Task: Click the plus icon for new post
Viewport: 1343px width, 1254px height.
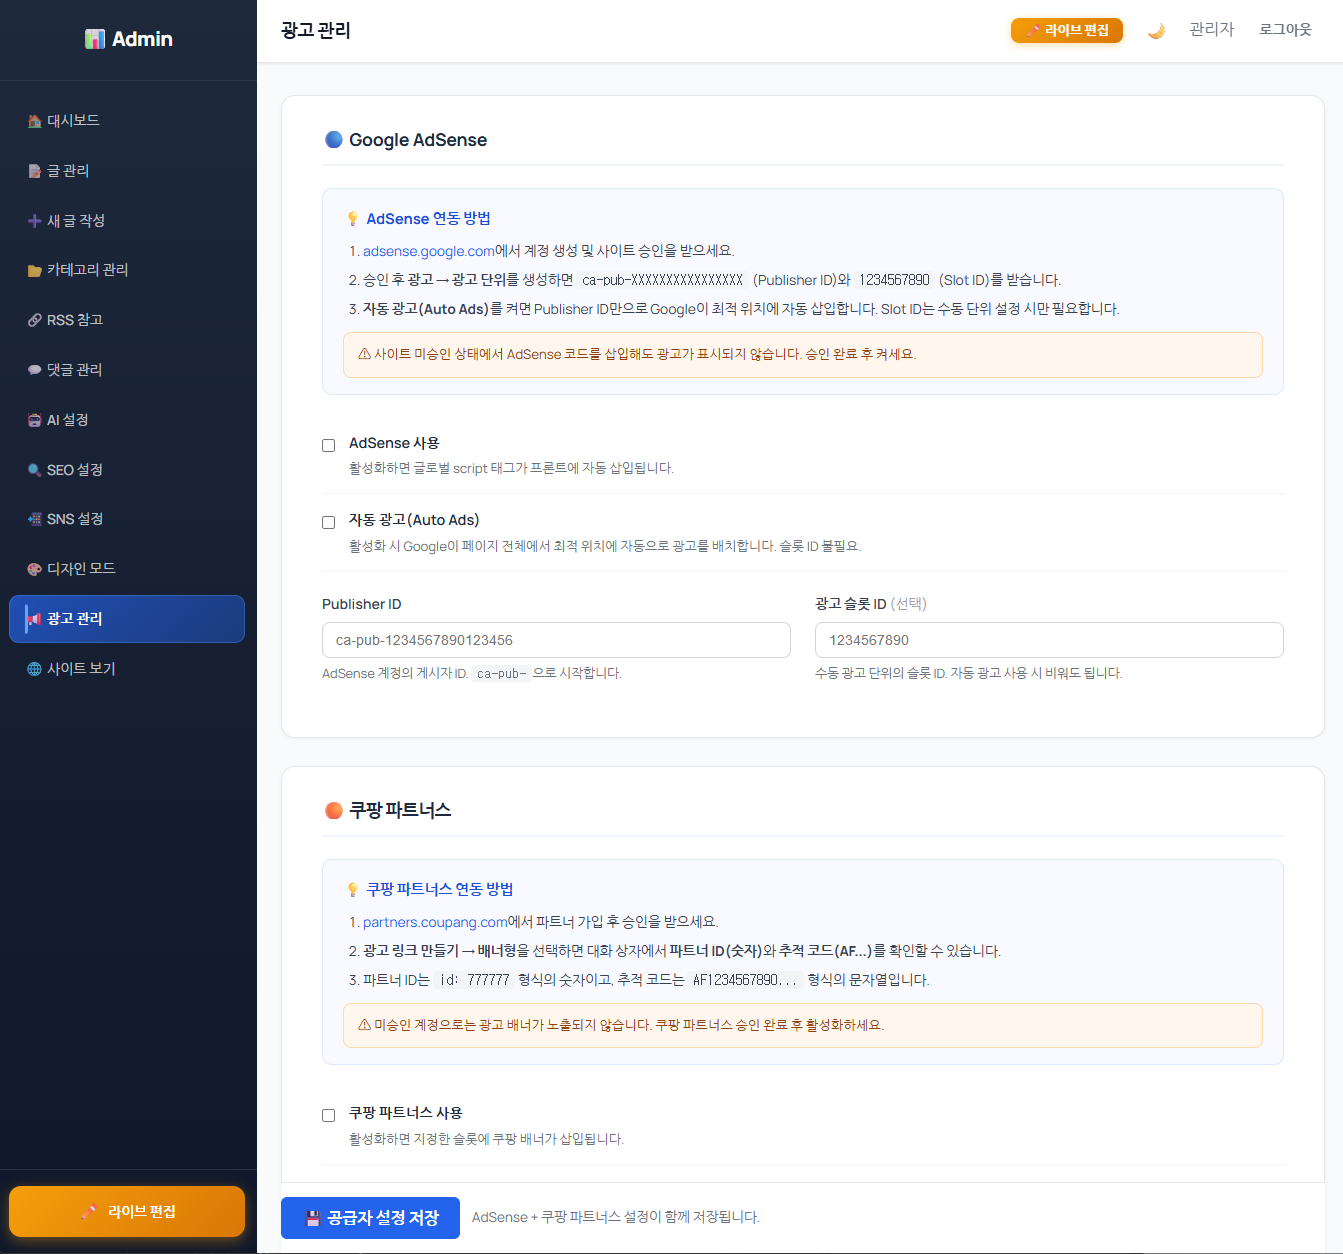Action: coord(35,221)
